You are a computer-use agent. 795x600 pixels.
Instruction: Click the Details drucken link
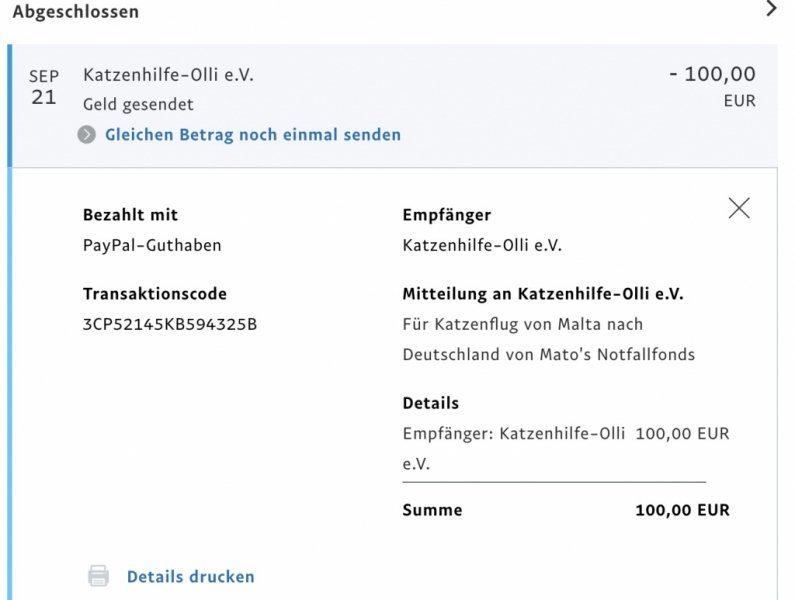191,577
